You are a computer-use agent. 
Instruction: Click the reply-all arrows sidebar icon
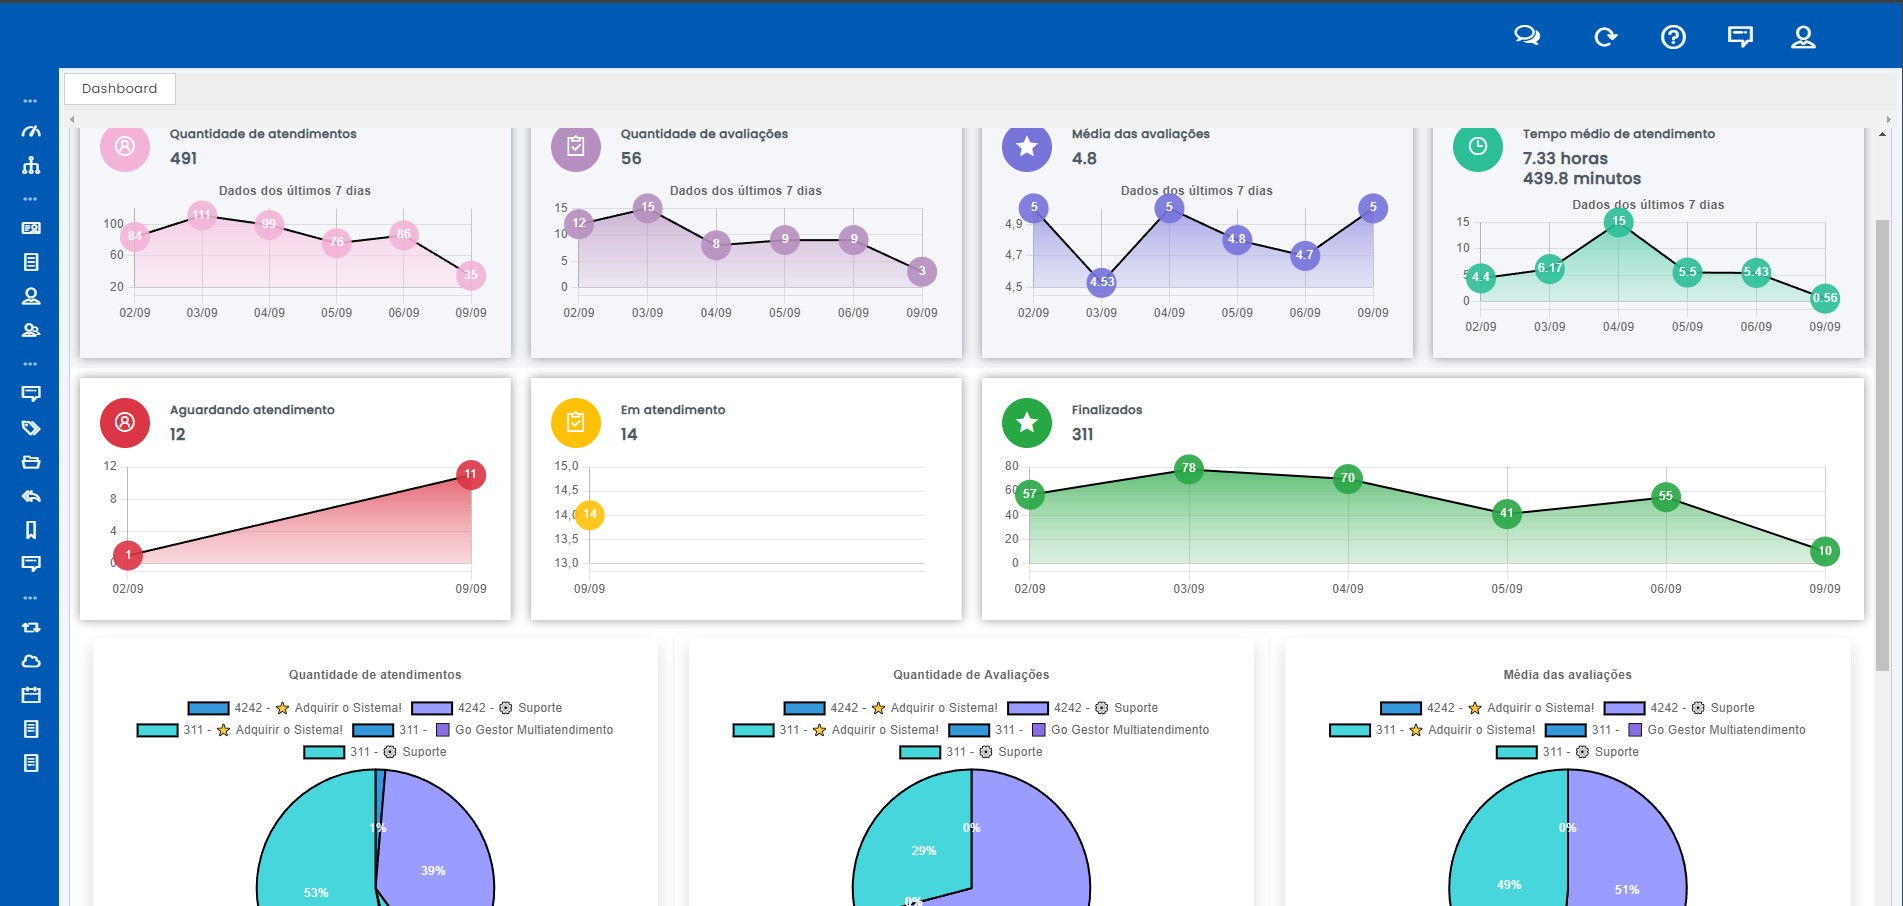(31, 496)
